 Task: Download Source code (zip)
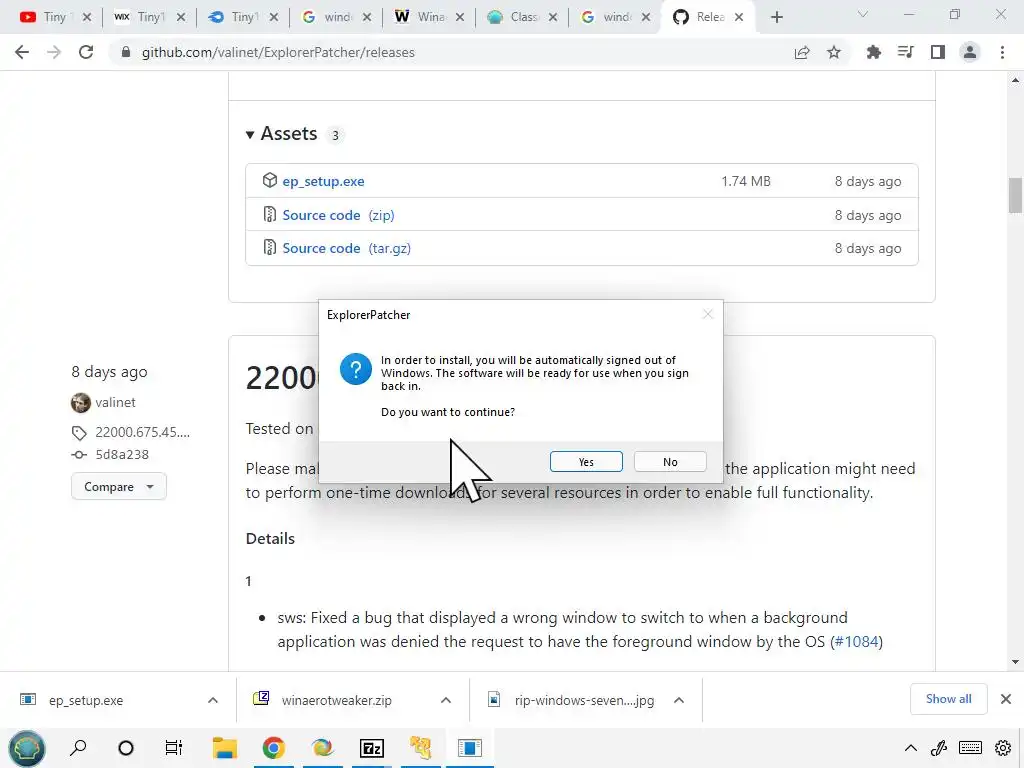tap(338, 215)
